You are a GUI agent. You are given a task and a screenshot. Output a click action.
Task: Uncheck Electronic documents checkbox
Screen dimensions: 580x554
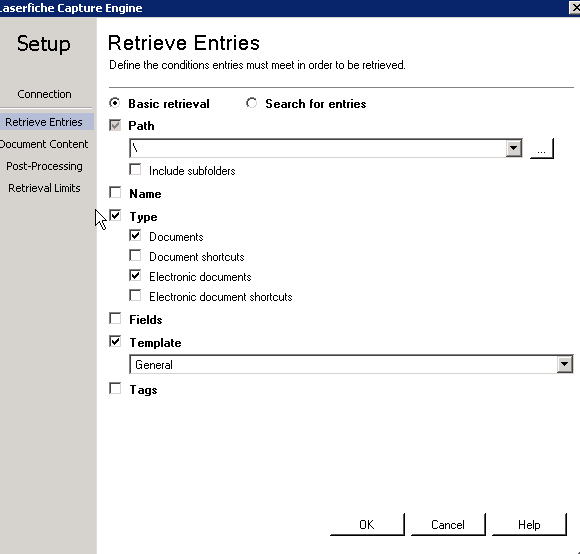pos(135,276)
